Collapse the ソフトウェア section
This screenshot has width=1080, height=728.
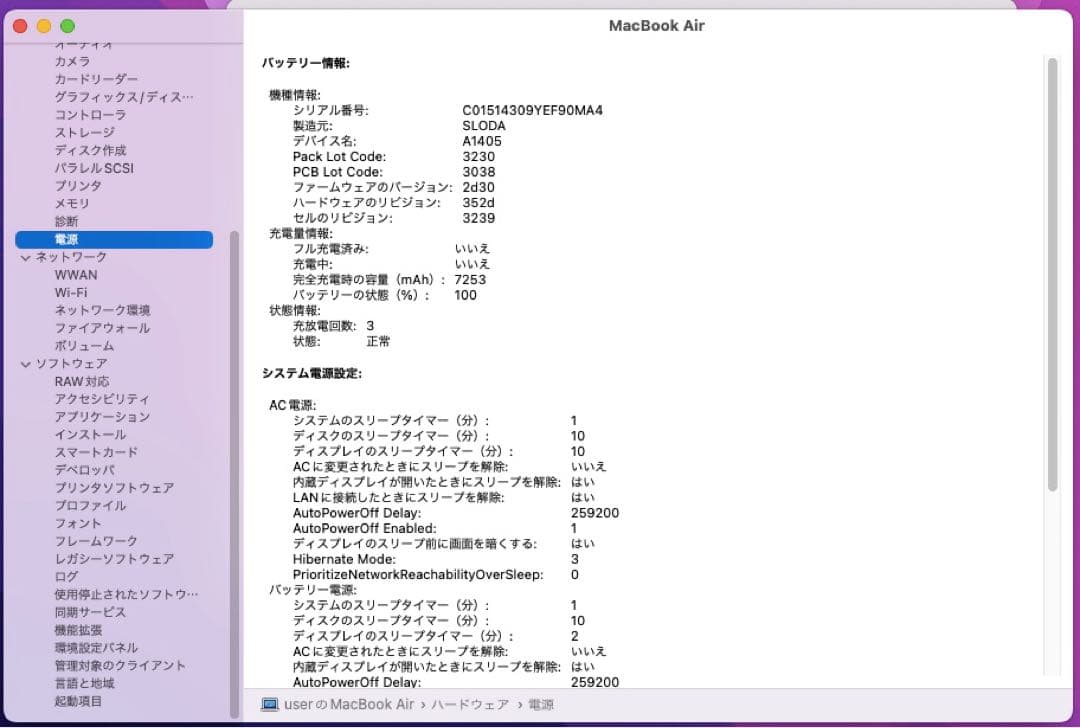pos(25,364)
